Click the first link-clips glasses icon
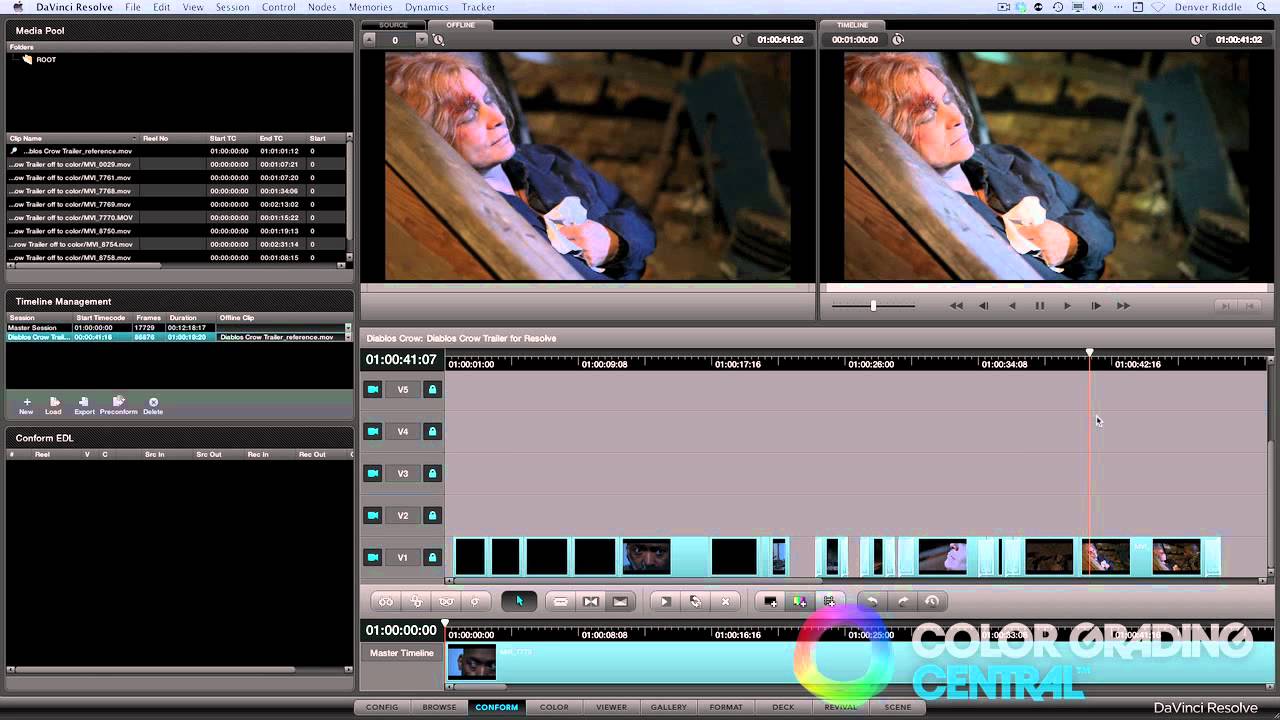 pyautogui.click(x=386, y=601)
